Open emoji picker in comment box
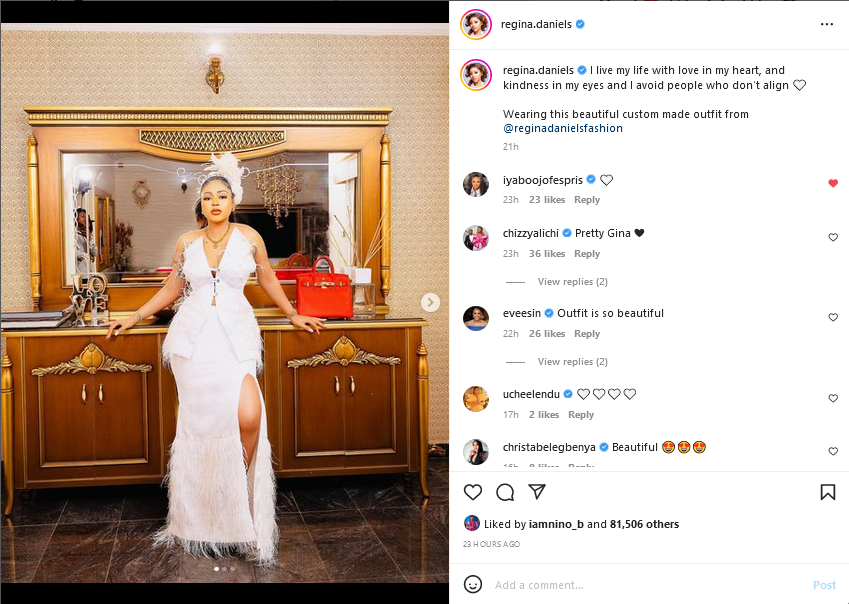Screen dimensions: 849x604 (x=473, y=585)
